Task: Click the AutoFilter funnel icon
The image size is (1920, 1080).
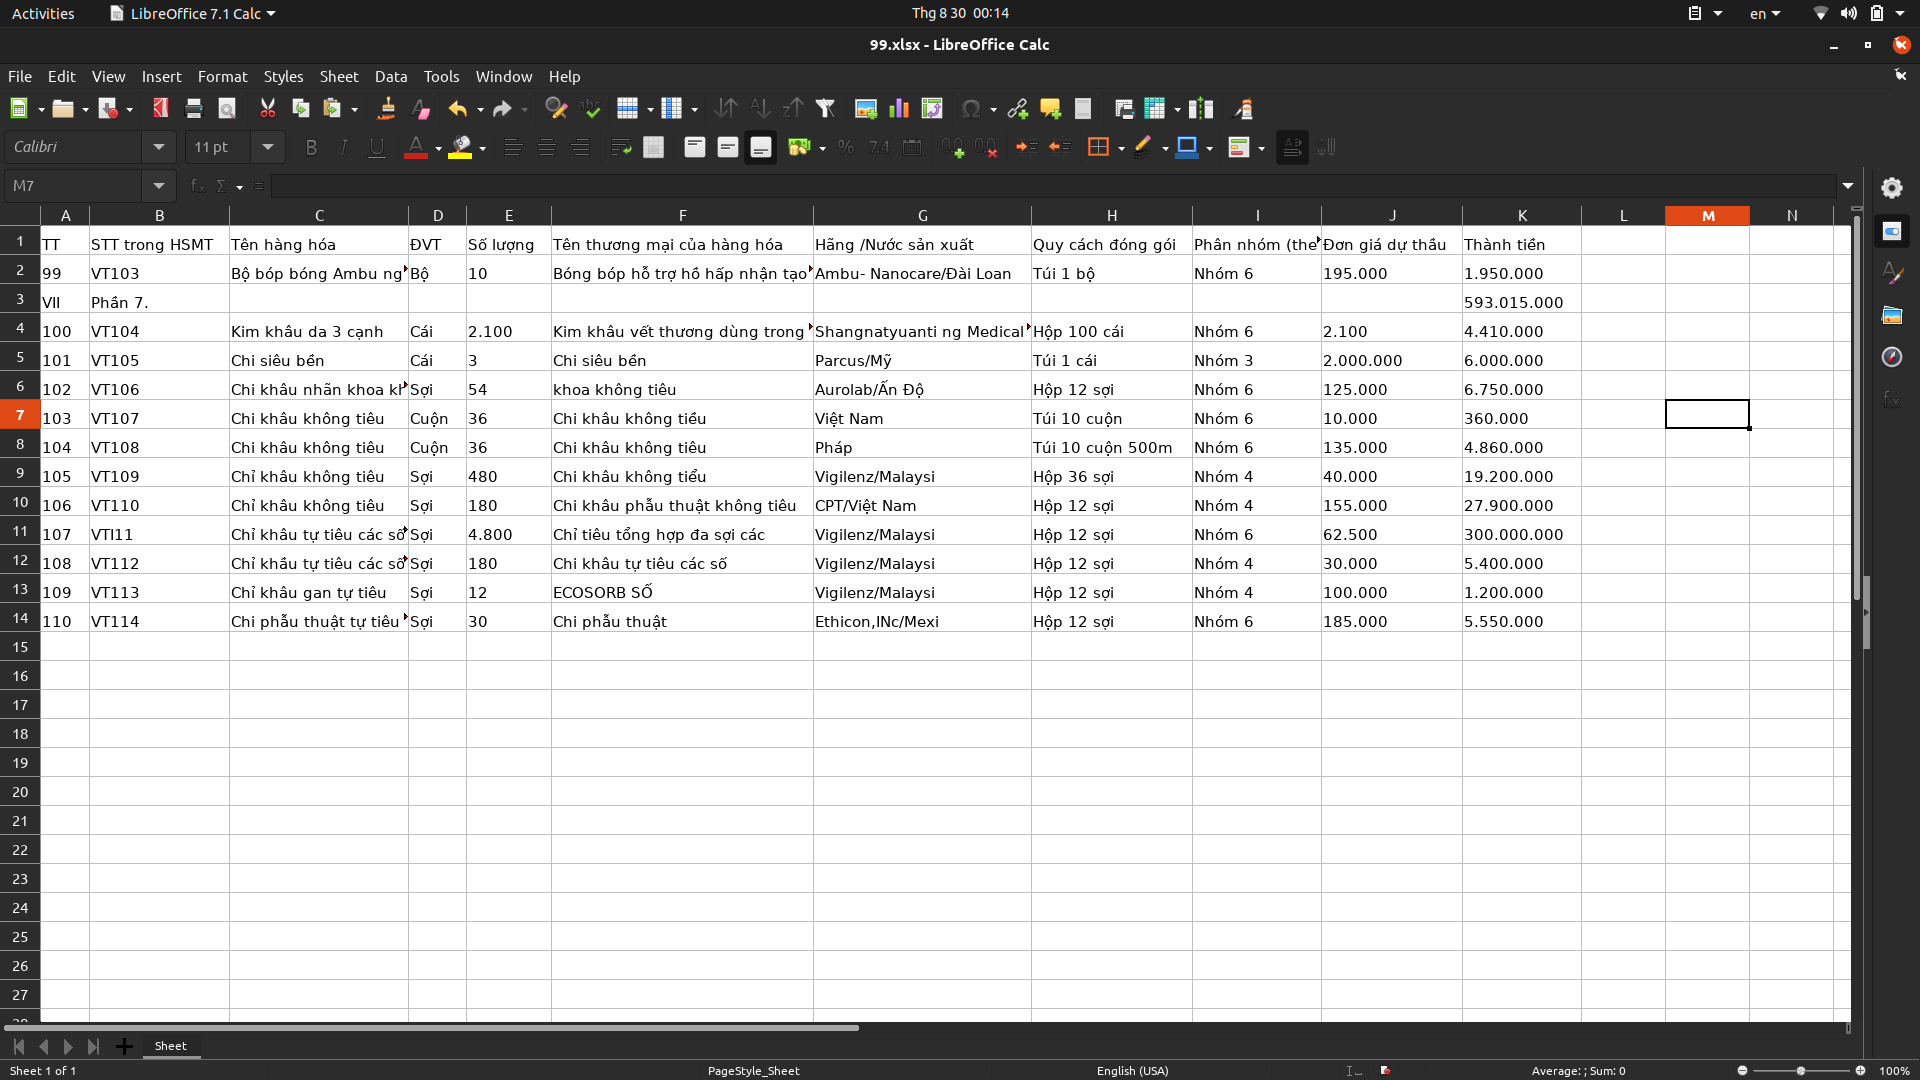Action: coord(825,109)
